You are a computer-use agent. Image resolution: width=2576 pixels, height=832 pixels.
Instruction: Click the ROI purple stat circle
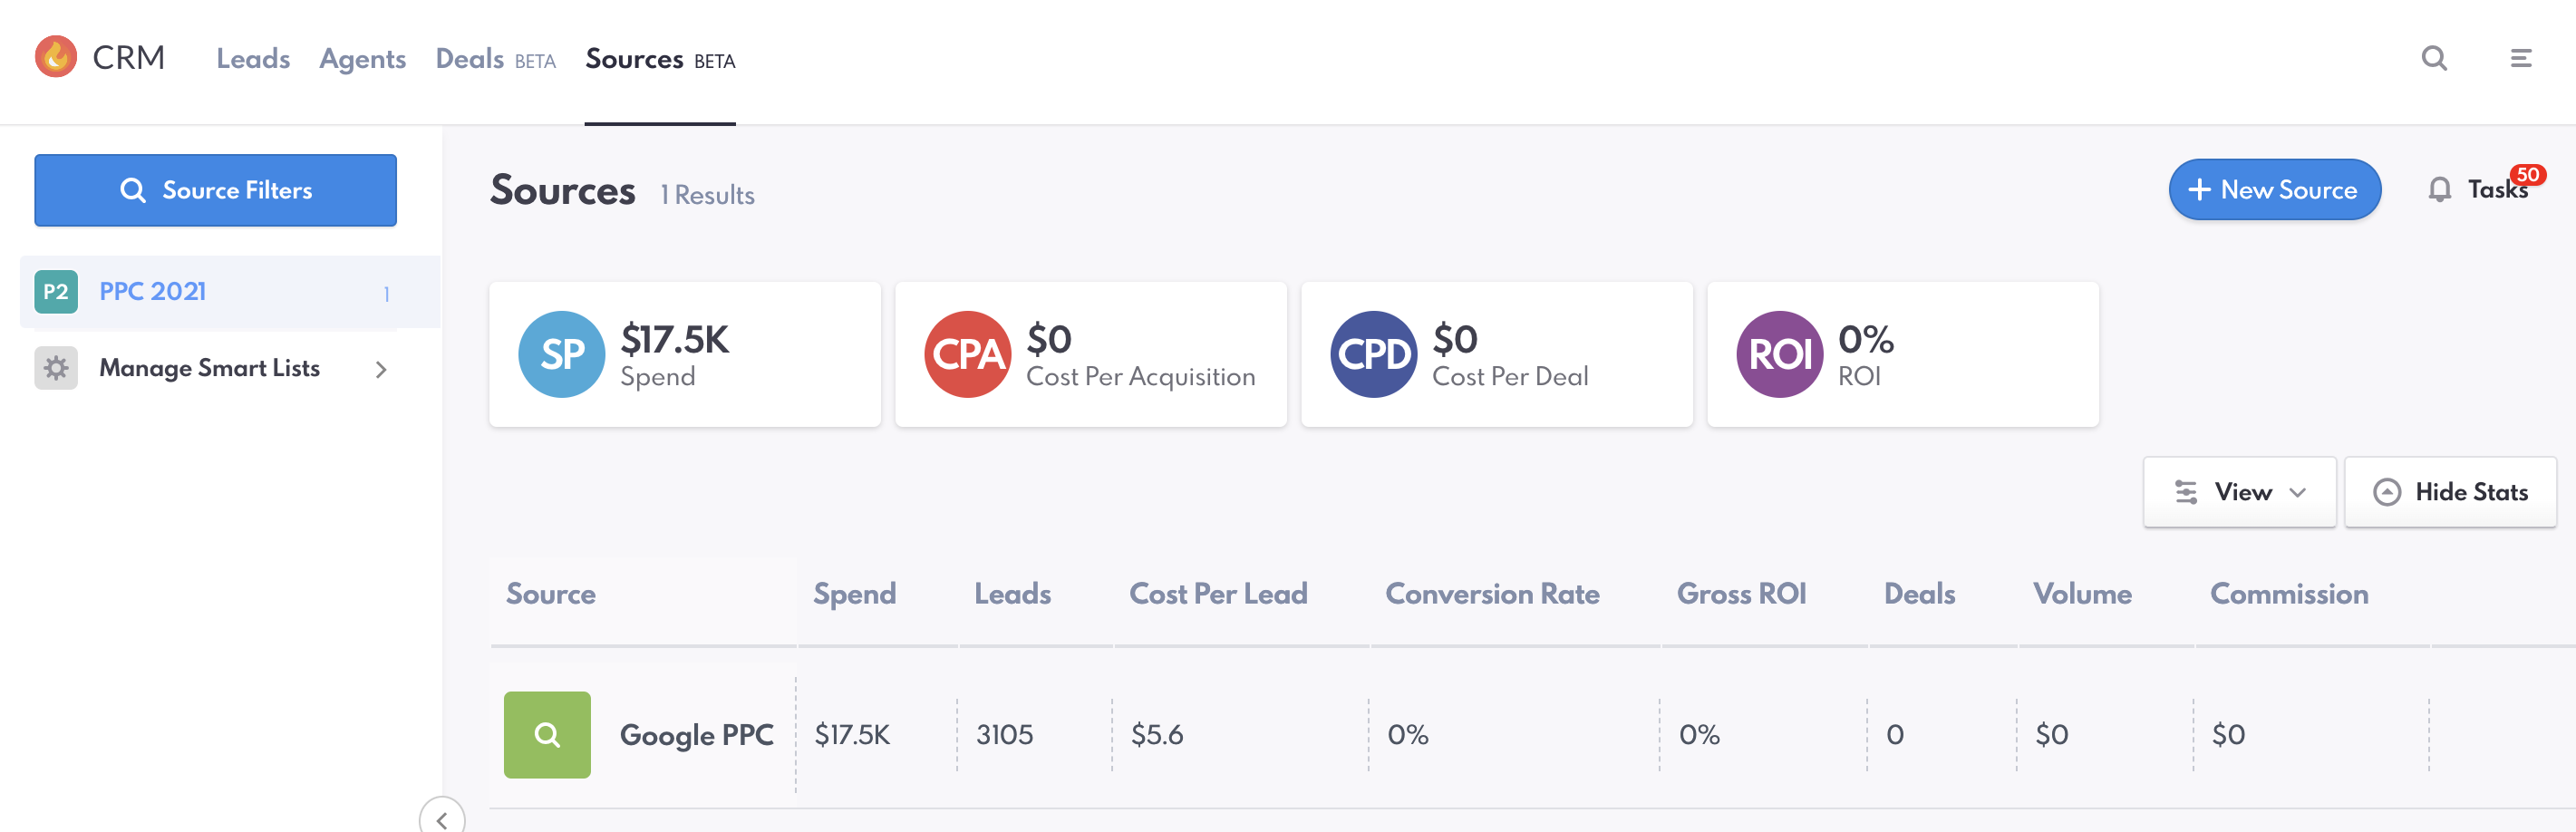pyautogui.click(x=1780, y=354)
